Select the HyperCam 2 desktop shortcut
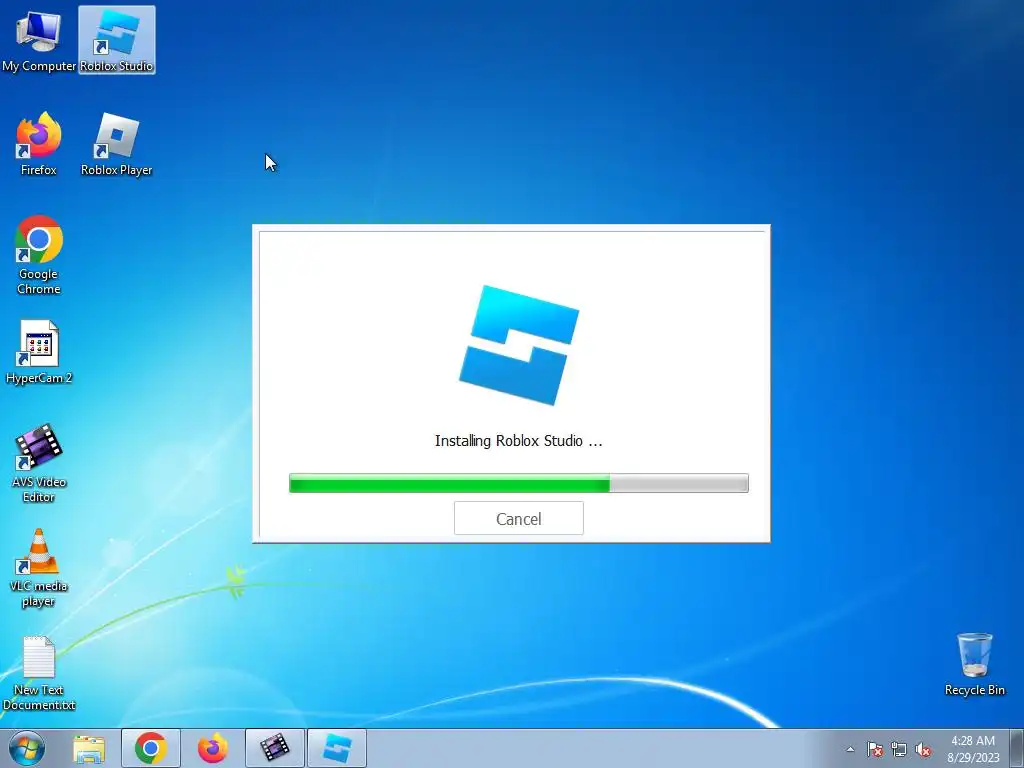Viewport: 1024px width, 768px height. click(x=39, y=353)
